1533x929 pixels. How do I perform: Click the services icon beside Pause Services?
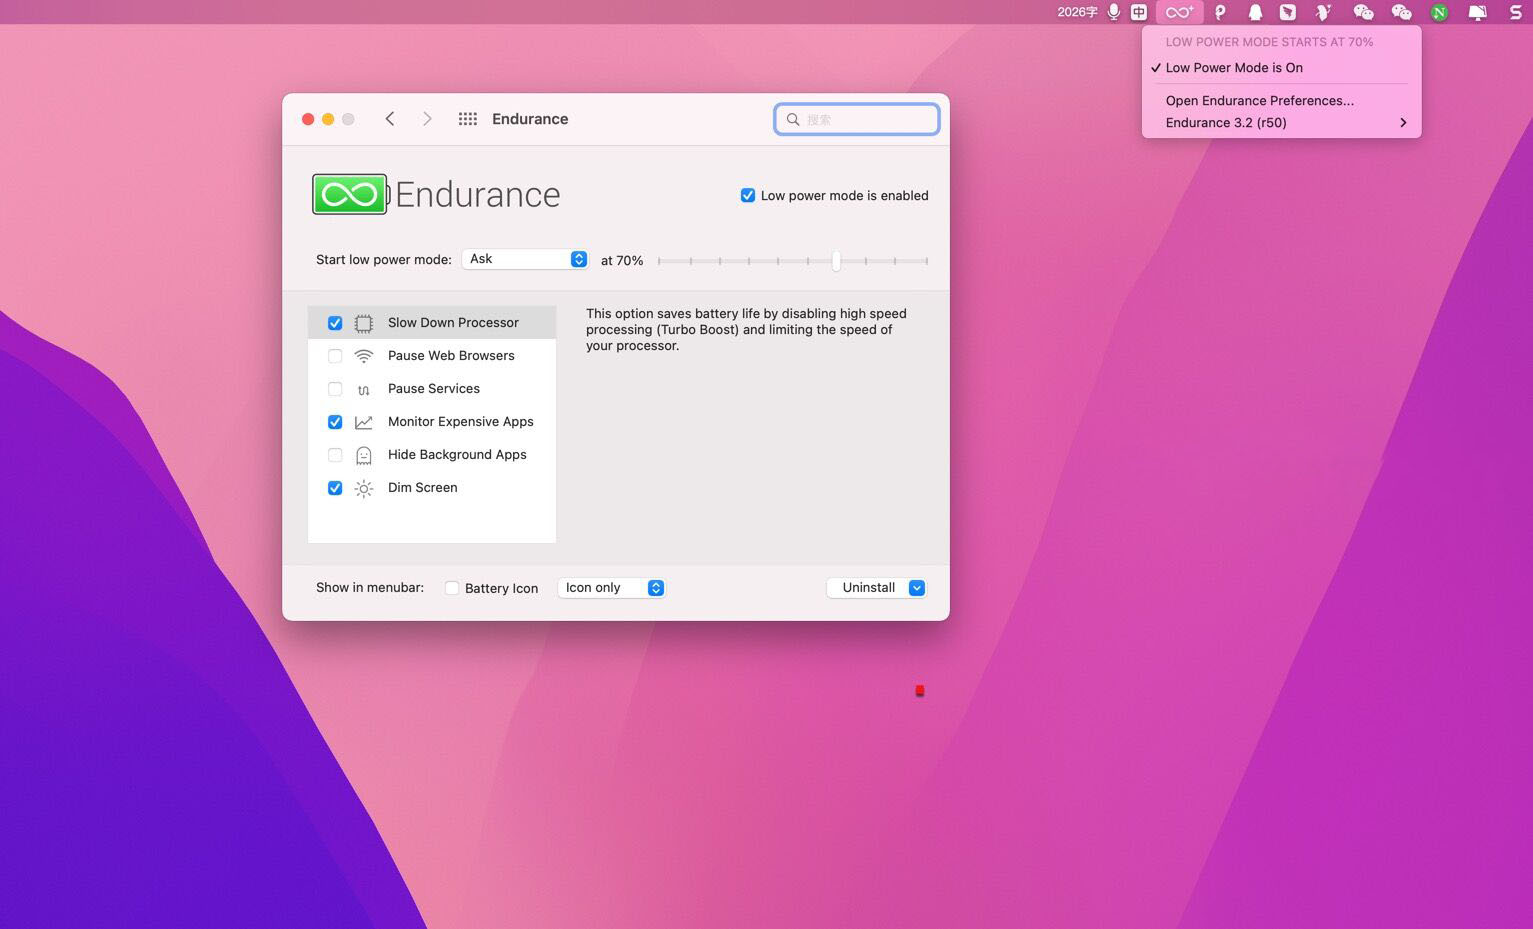364,389
